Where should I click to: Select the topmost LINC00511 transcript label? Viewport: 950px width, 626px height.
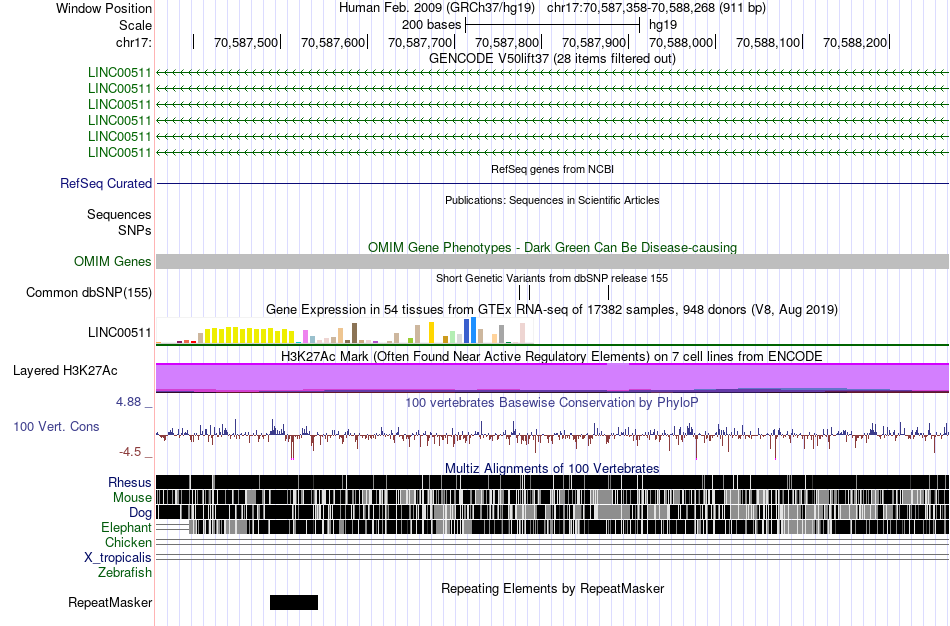click(x=119, y=73)
